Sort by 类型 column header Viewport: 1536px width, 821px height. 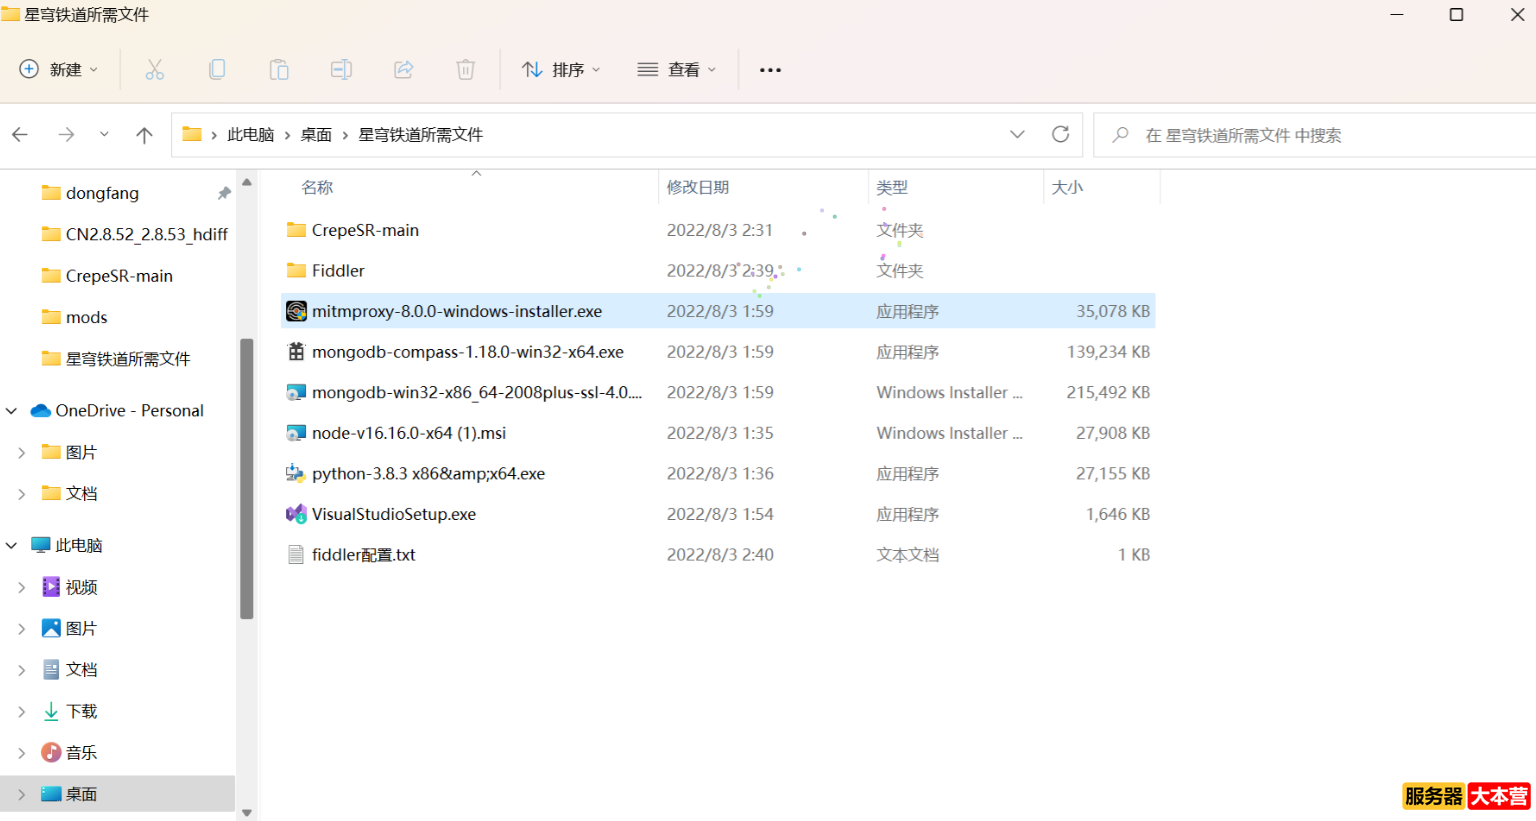892,187
